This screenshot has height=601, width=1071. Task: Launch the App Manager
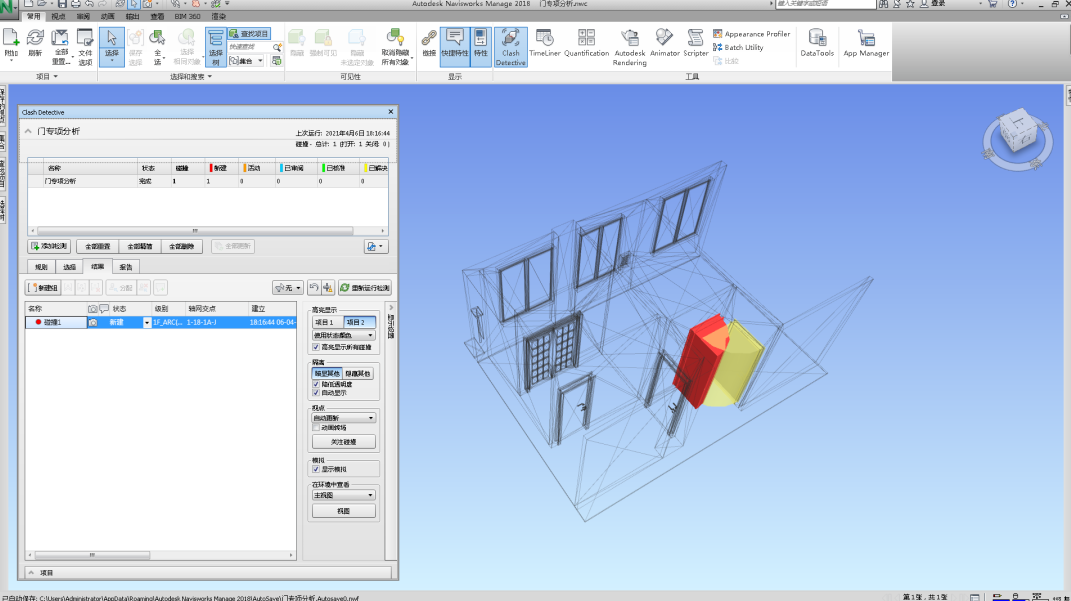[866, 43]
